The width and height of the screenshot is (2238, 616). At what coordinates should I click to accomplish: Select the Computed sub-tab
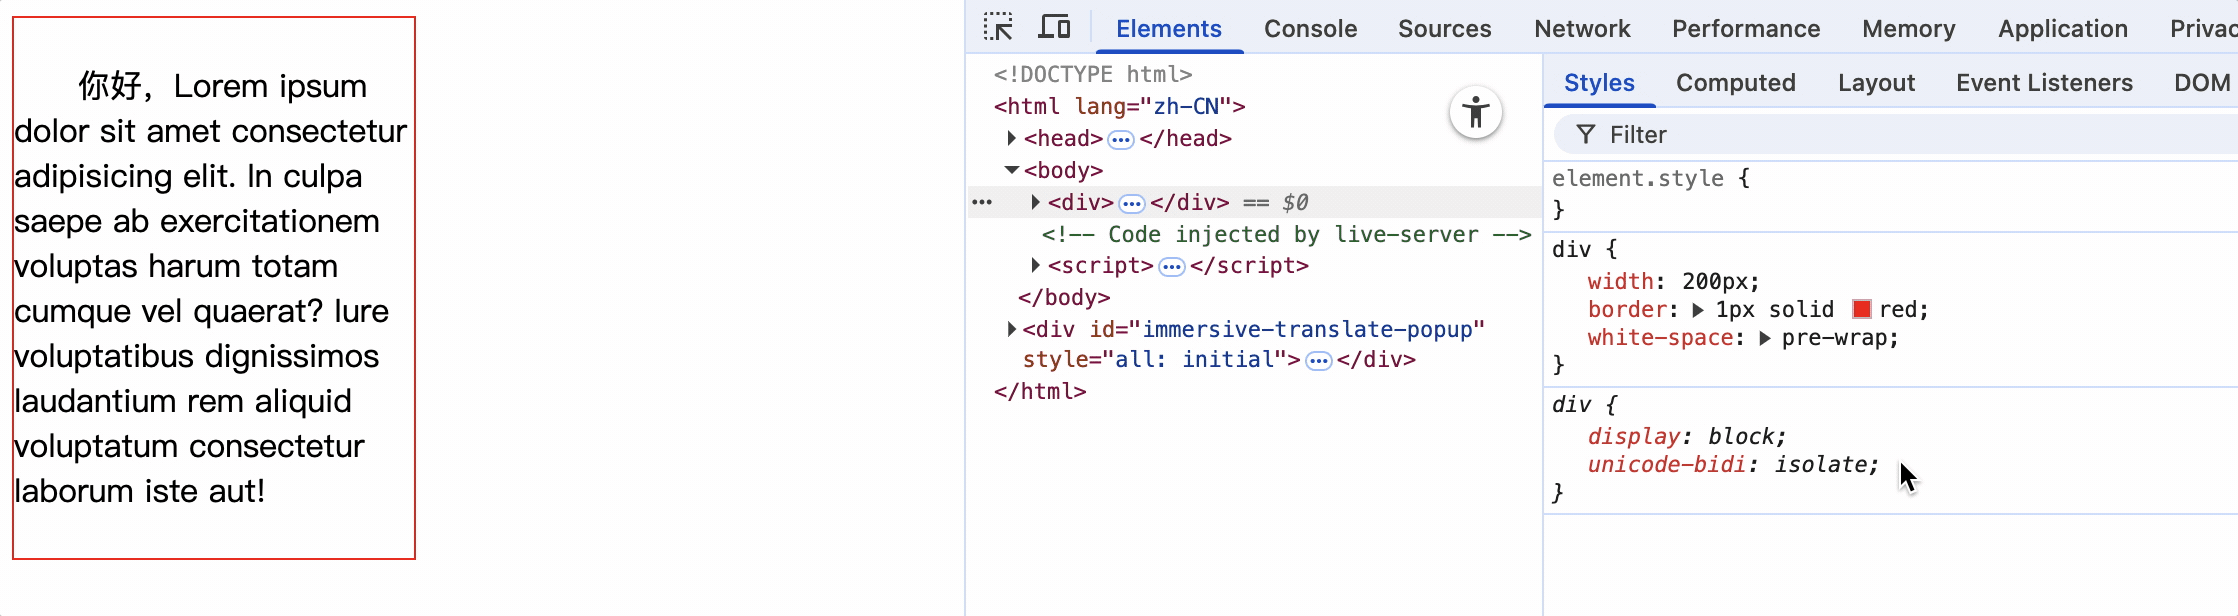coord(1735,82)
